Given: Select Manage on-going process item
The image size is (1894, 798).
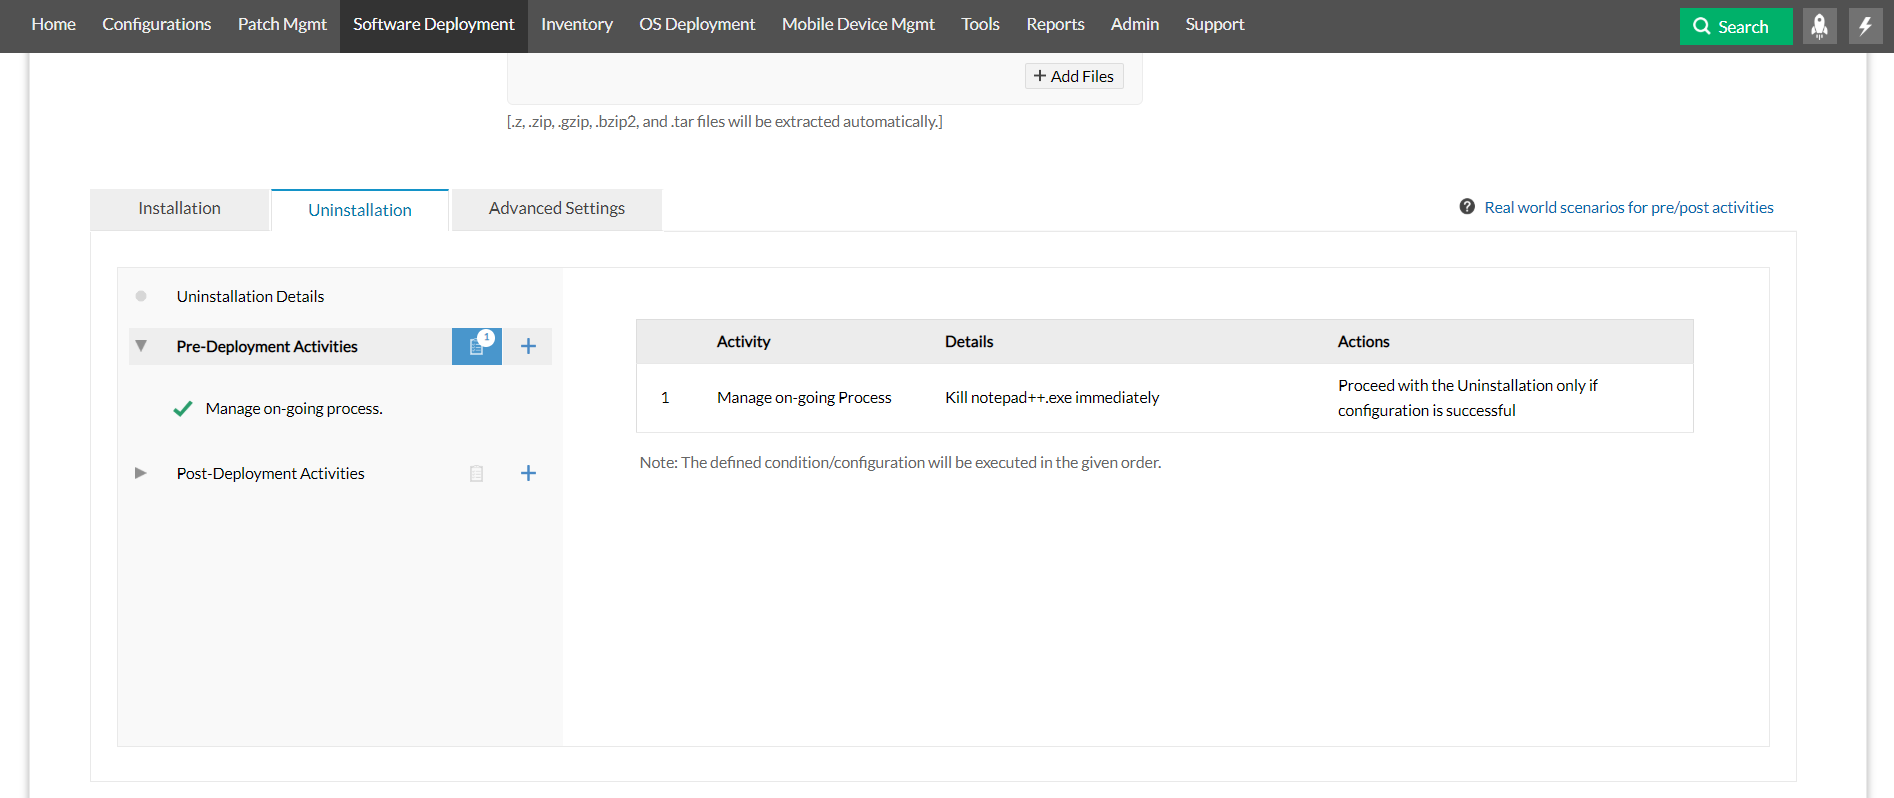Looking at the screenshot, I should [294, 409].
